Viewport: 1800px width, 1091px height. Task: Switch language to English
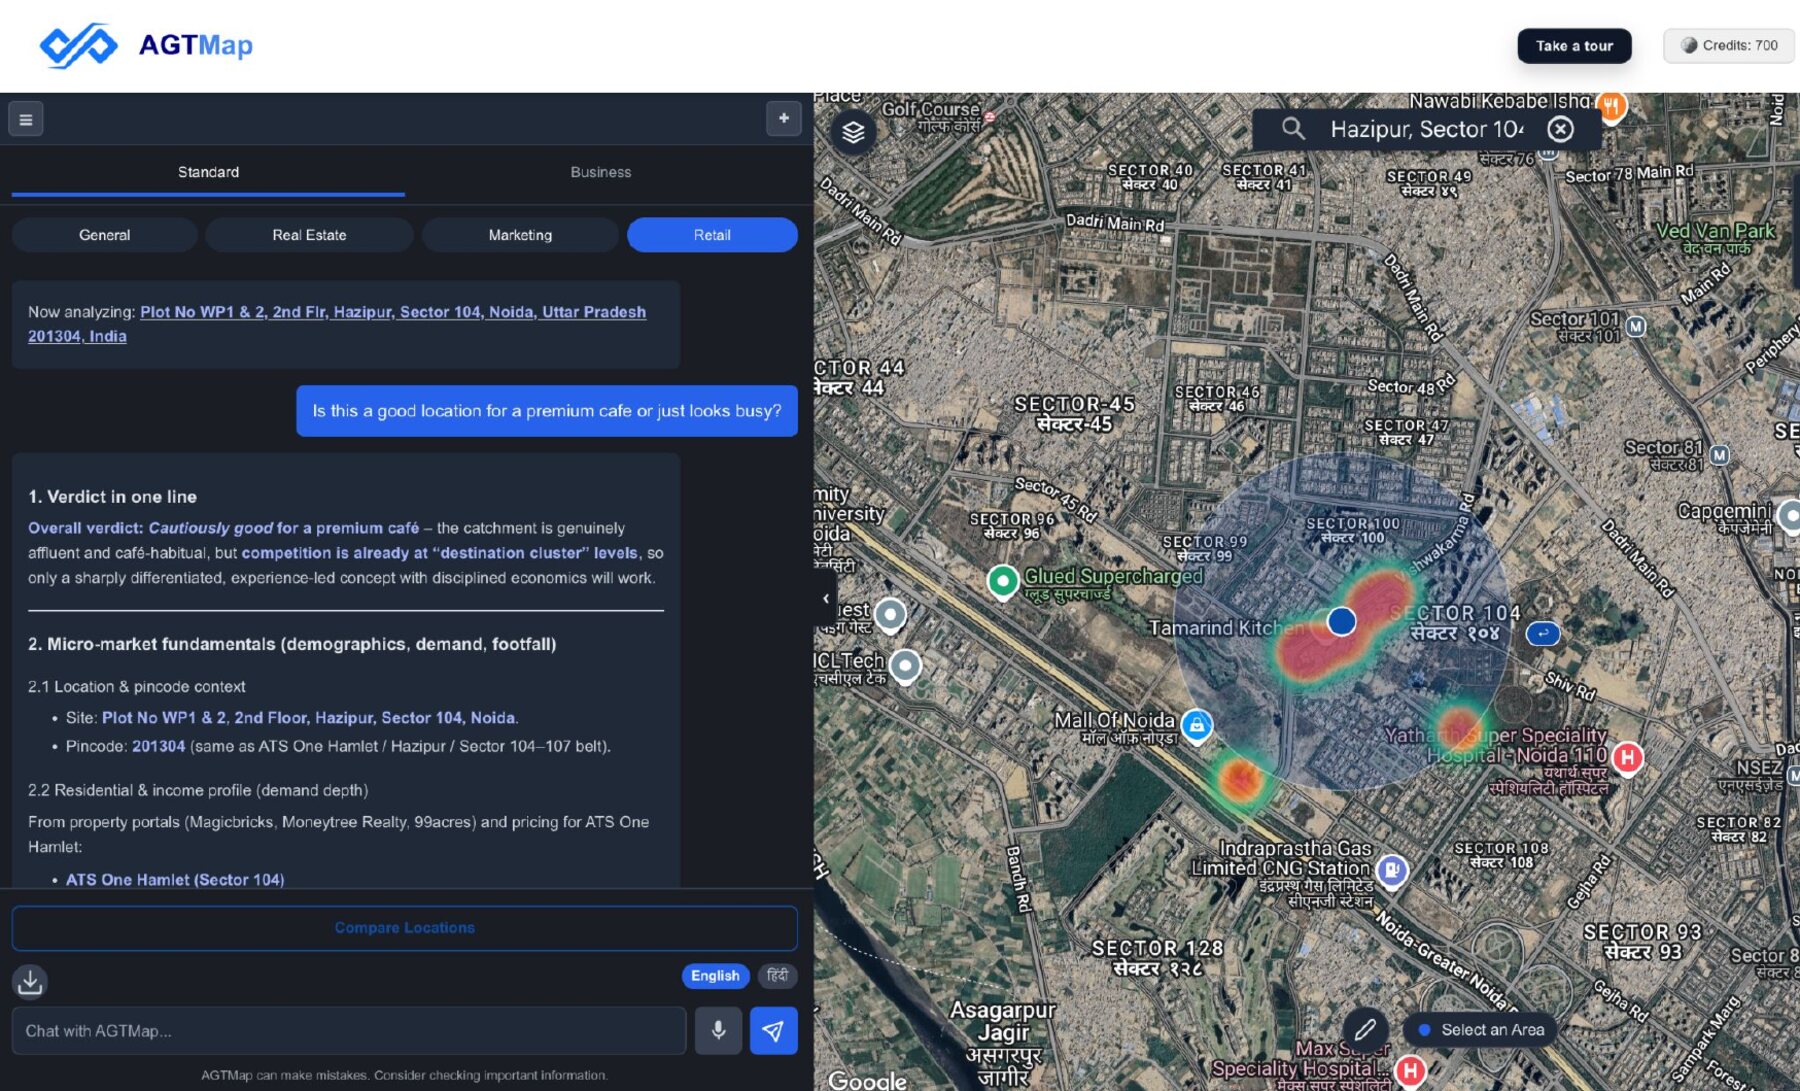click(715, 976)
